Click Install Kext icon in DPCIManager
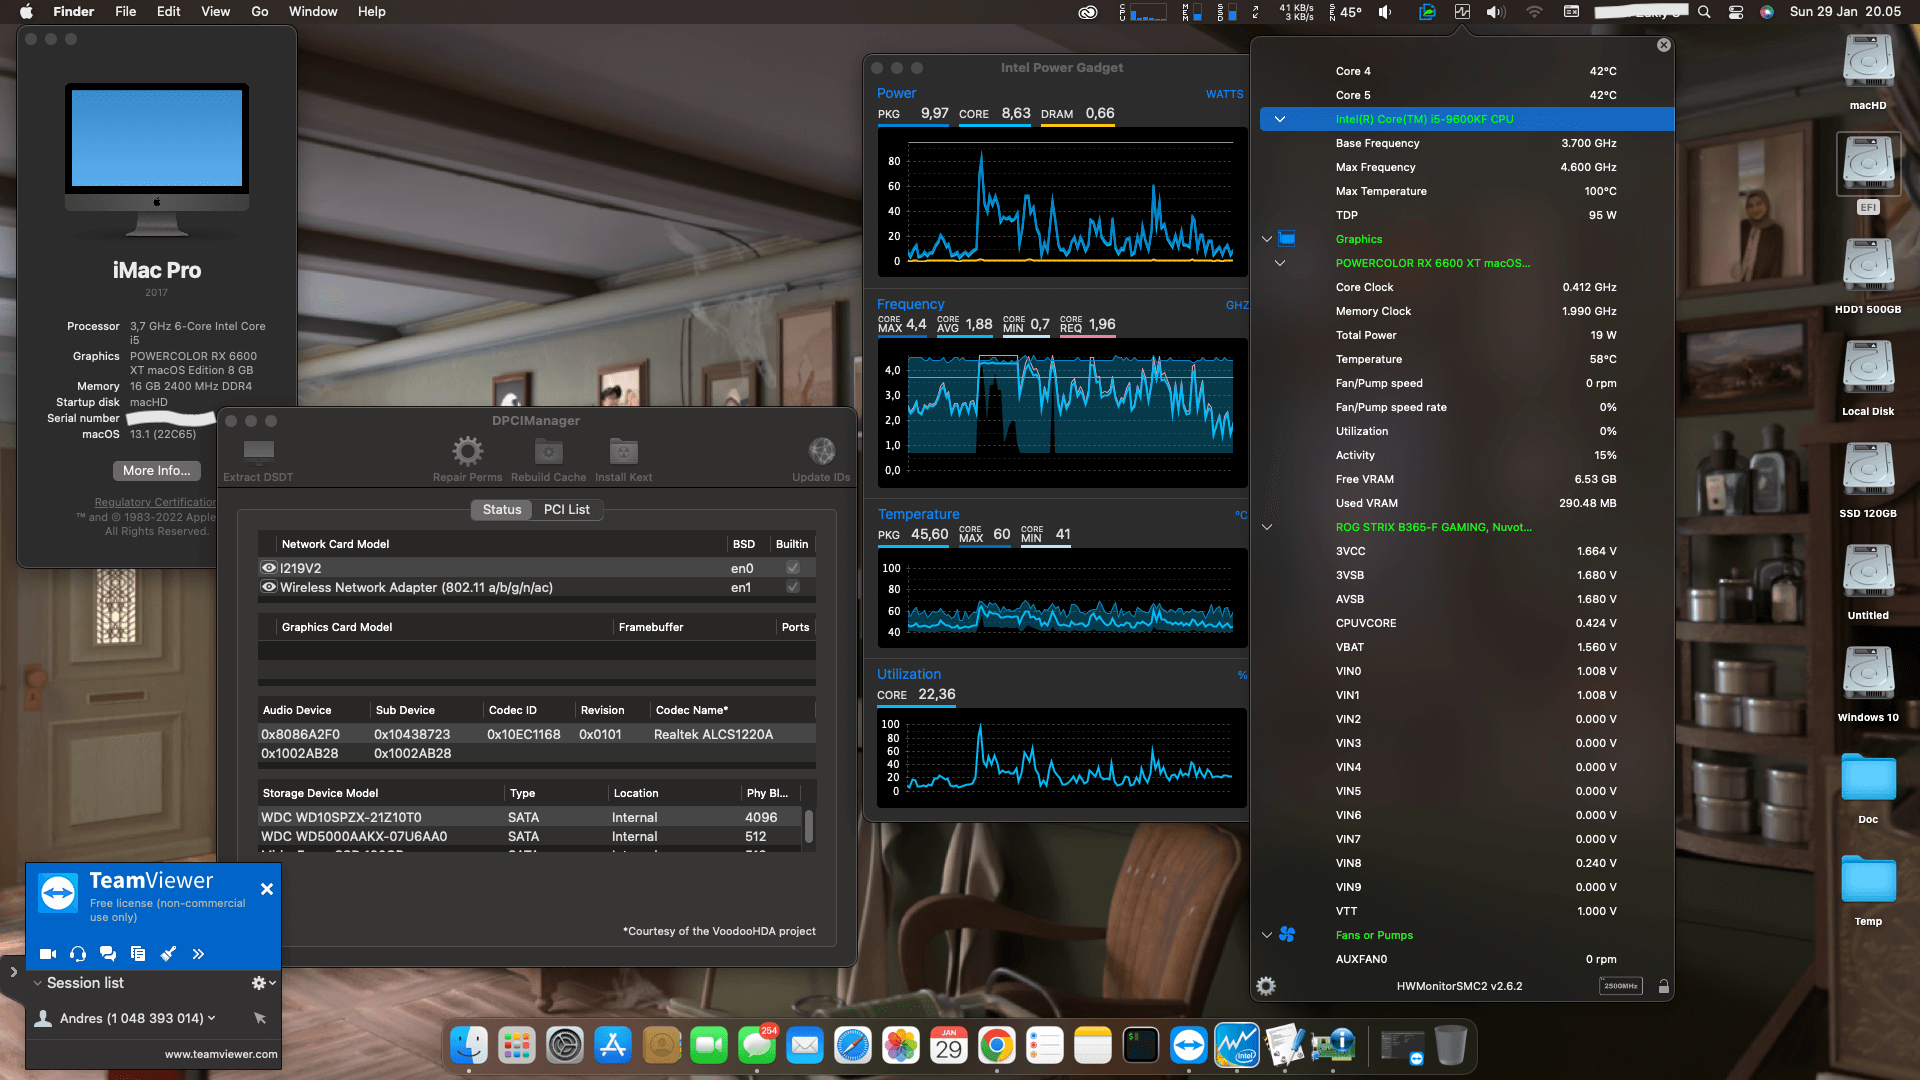 624,451
